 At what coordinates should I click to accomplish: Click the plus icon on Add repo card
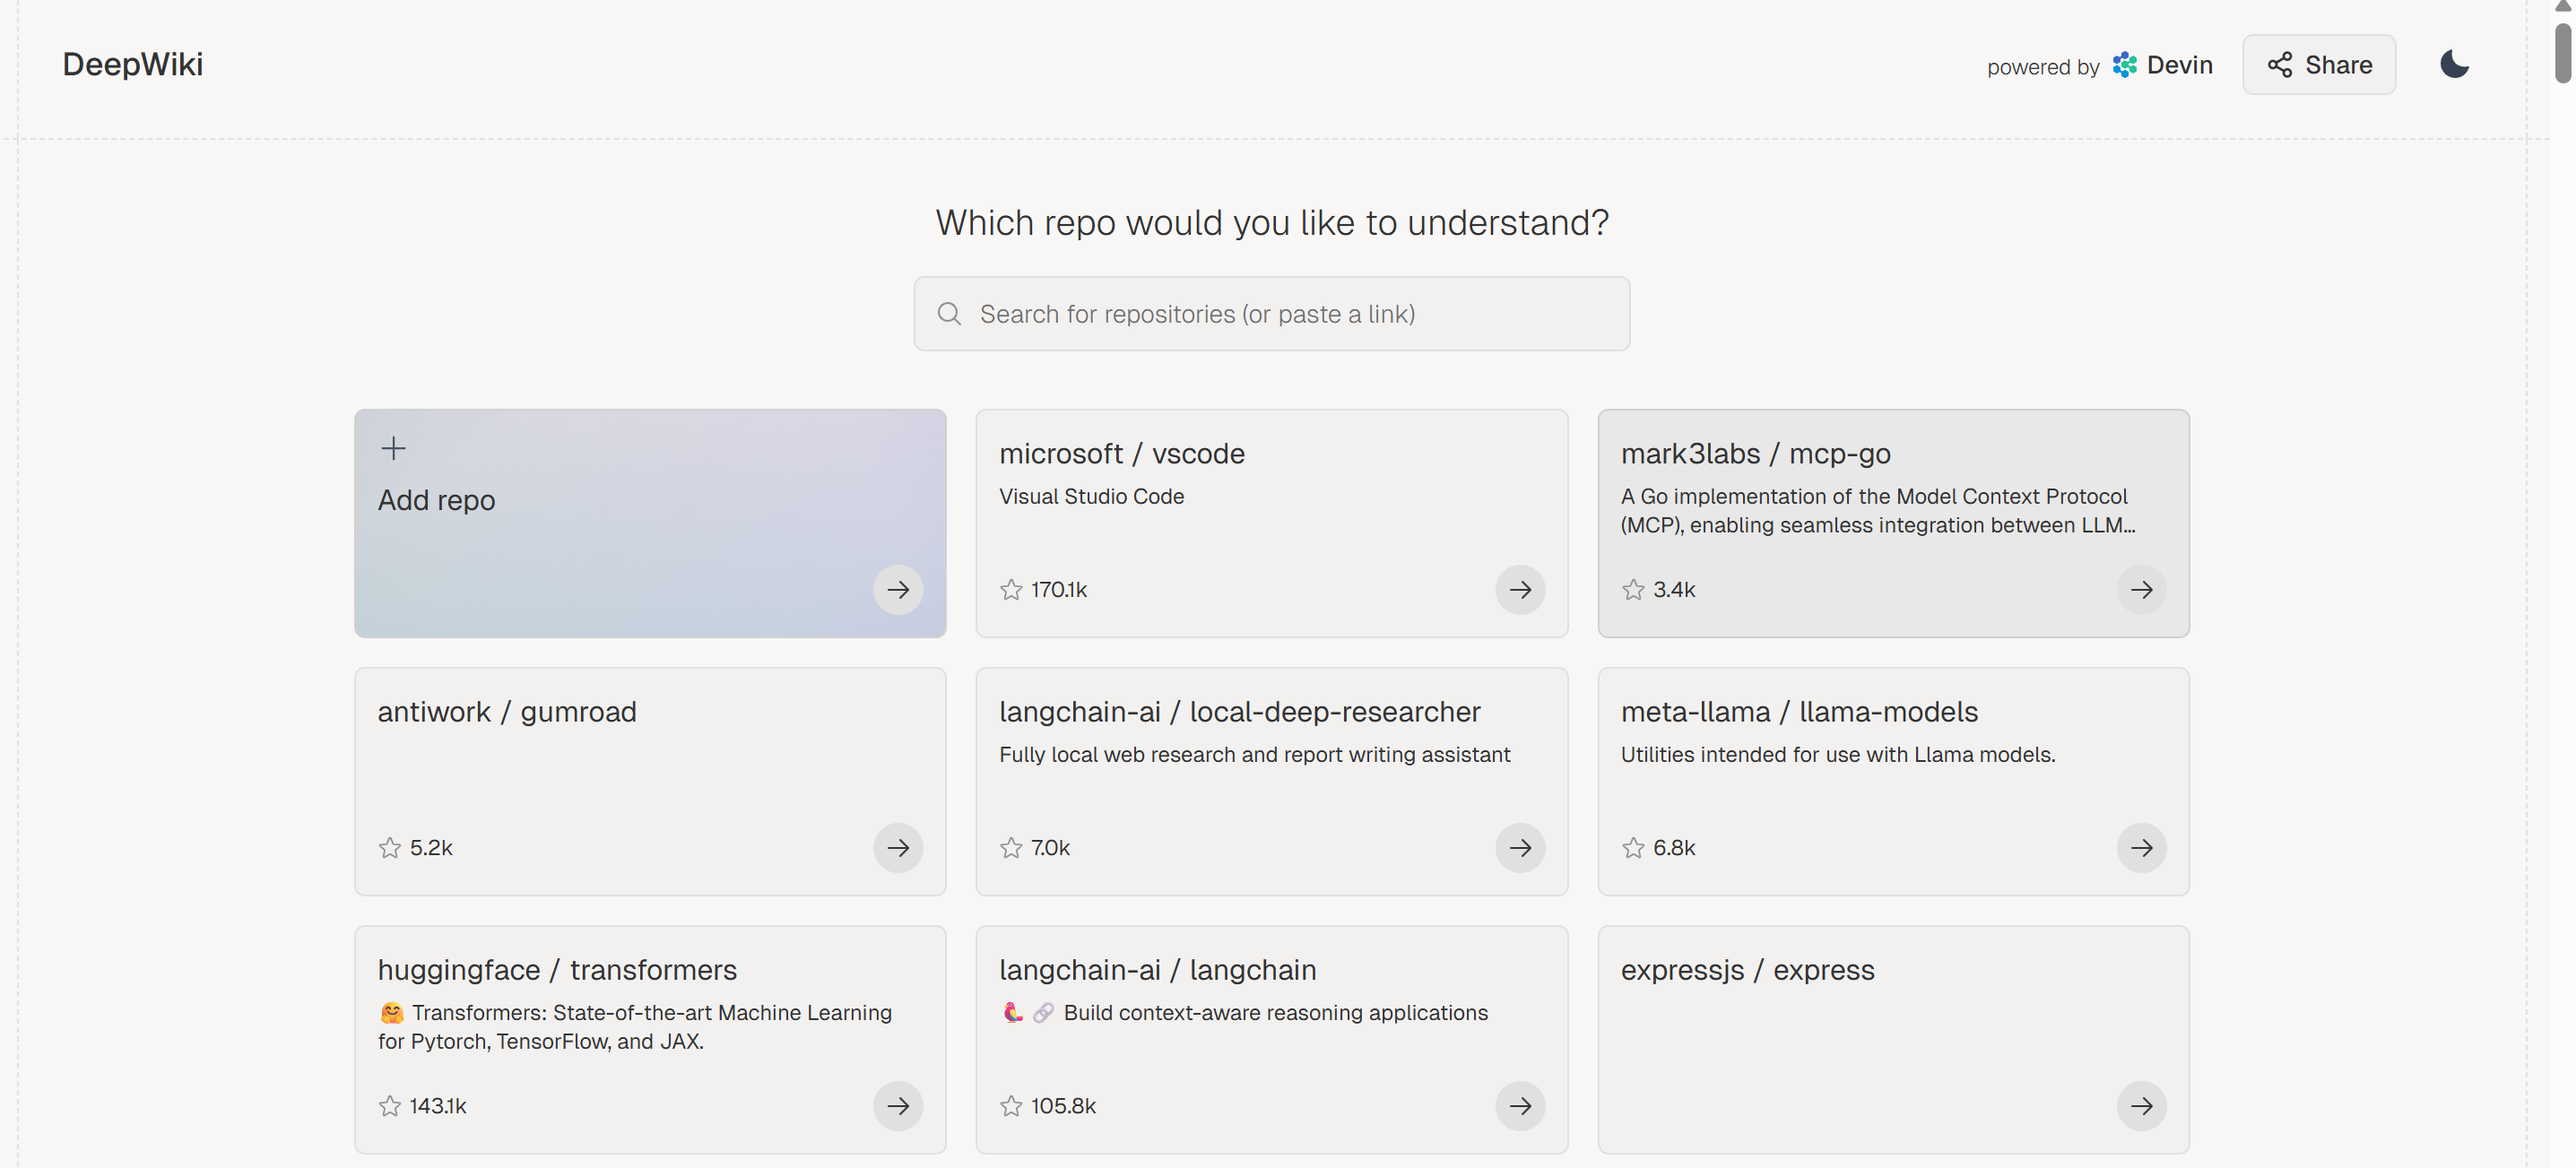coord(393,448)
